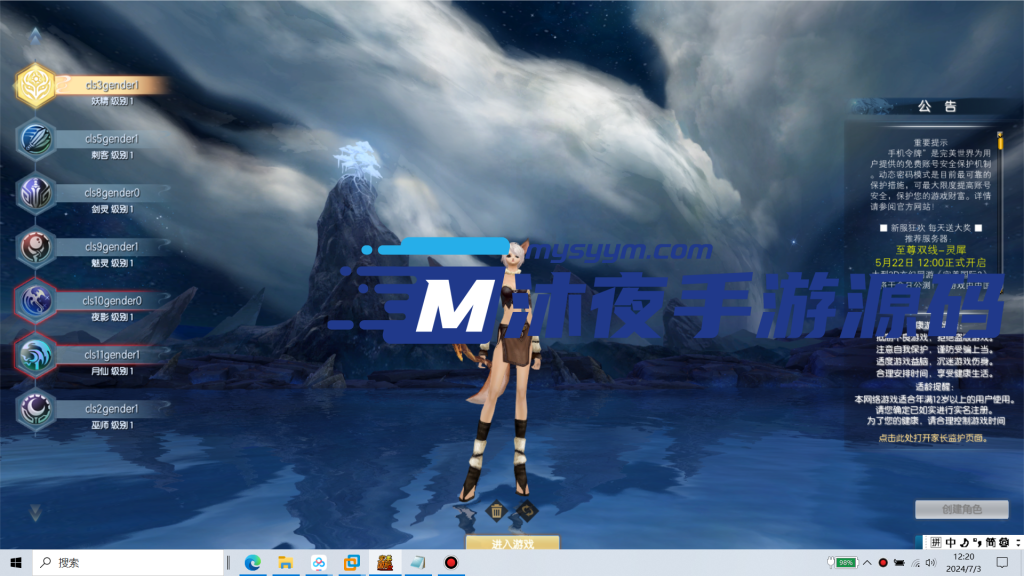
Task: Click the Windows taskbar search box
Action: point(130,563)
